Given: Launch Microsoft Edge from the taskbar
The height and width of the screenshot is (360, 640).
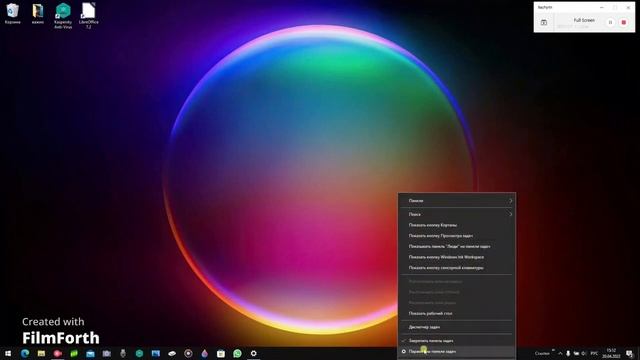Looking at the screenshot, I should coord(25,353).
